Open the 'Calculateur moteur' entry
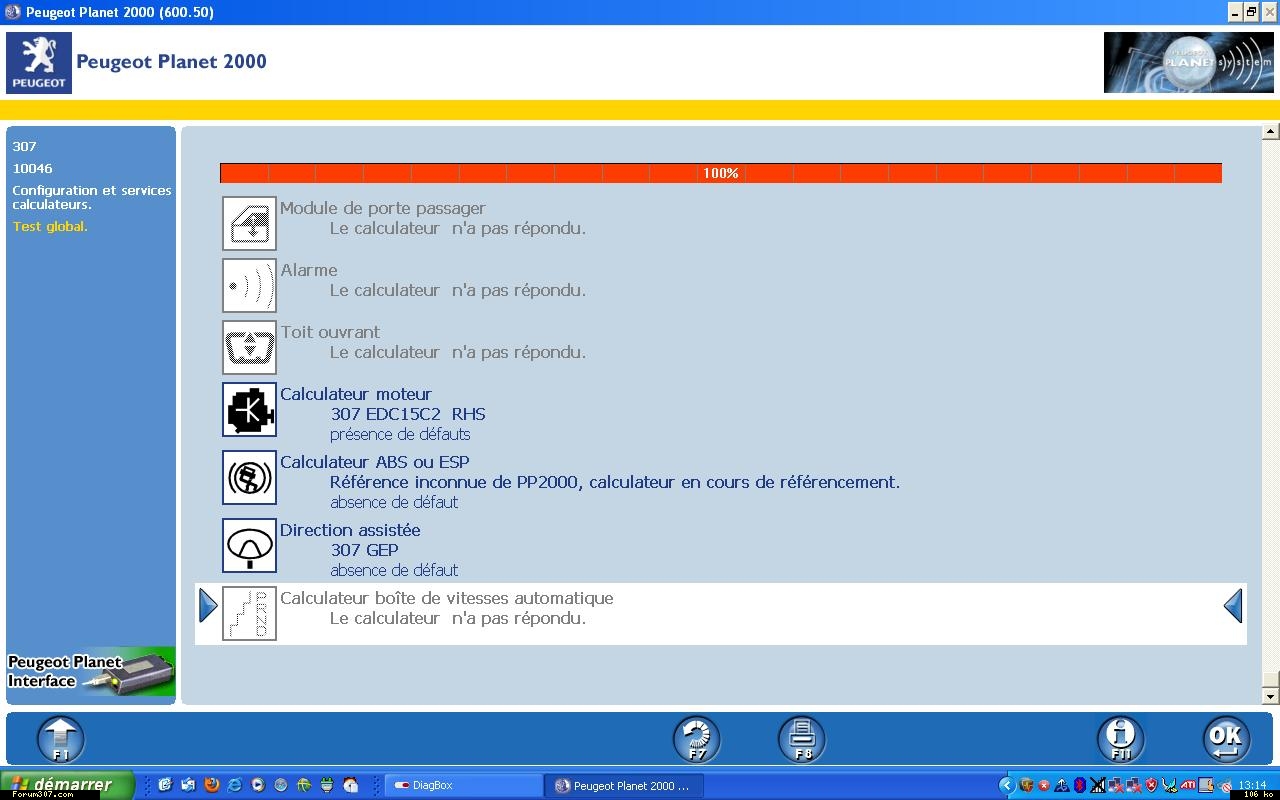Viewport: 1280px width, 800px height. point(356,394)
